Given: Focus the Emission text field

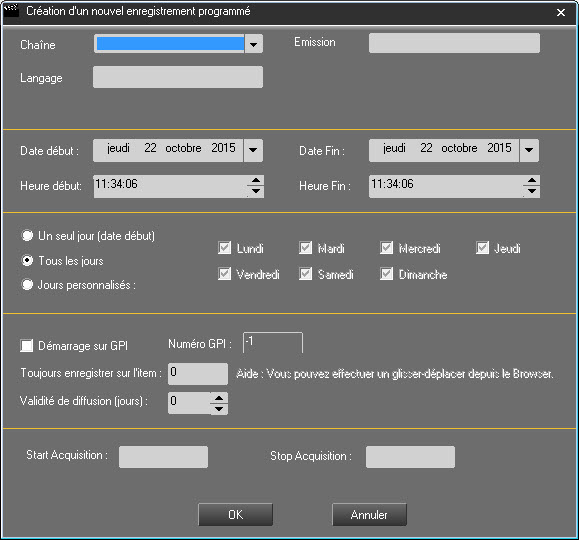Looking at the screenshot, I should coord(454,43).
